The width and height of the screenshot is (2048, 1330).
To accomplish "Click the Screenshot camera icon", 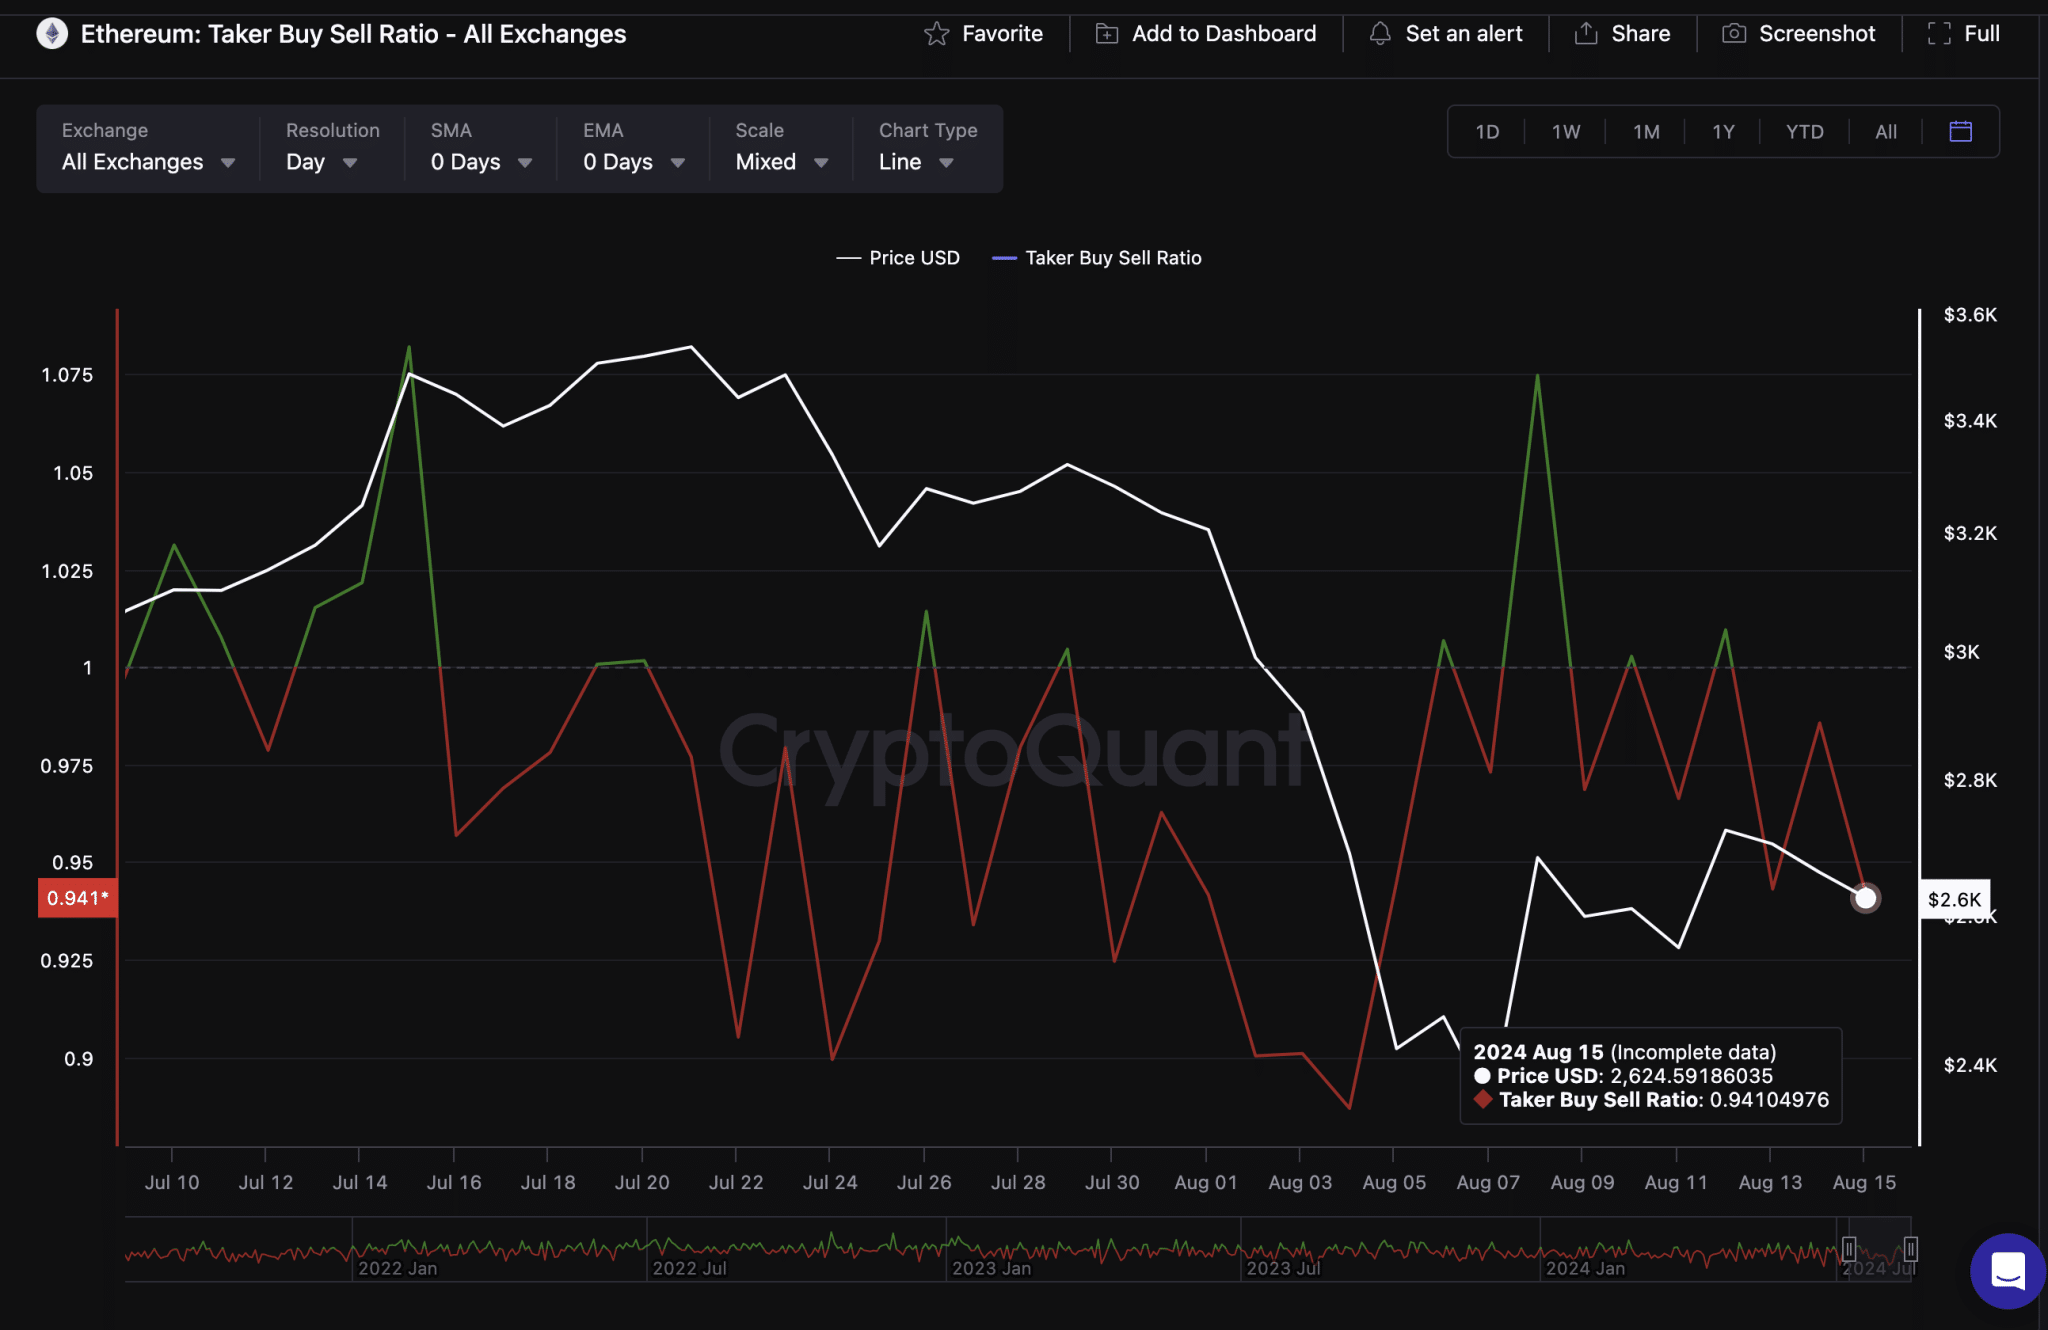I will pos(1734,34).
